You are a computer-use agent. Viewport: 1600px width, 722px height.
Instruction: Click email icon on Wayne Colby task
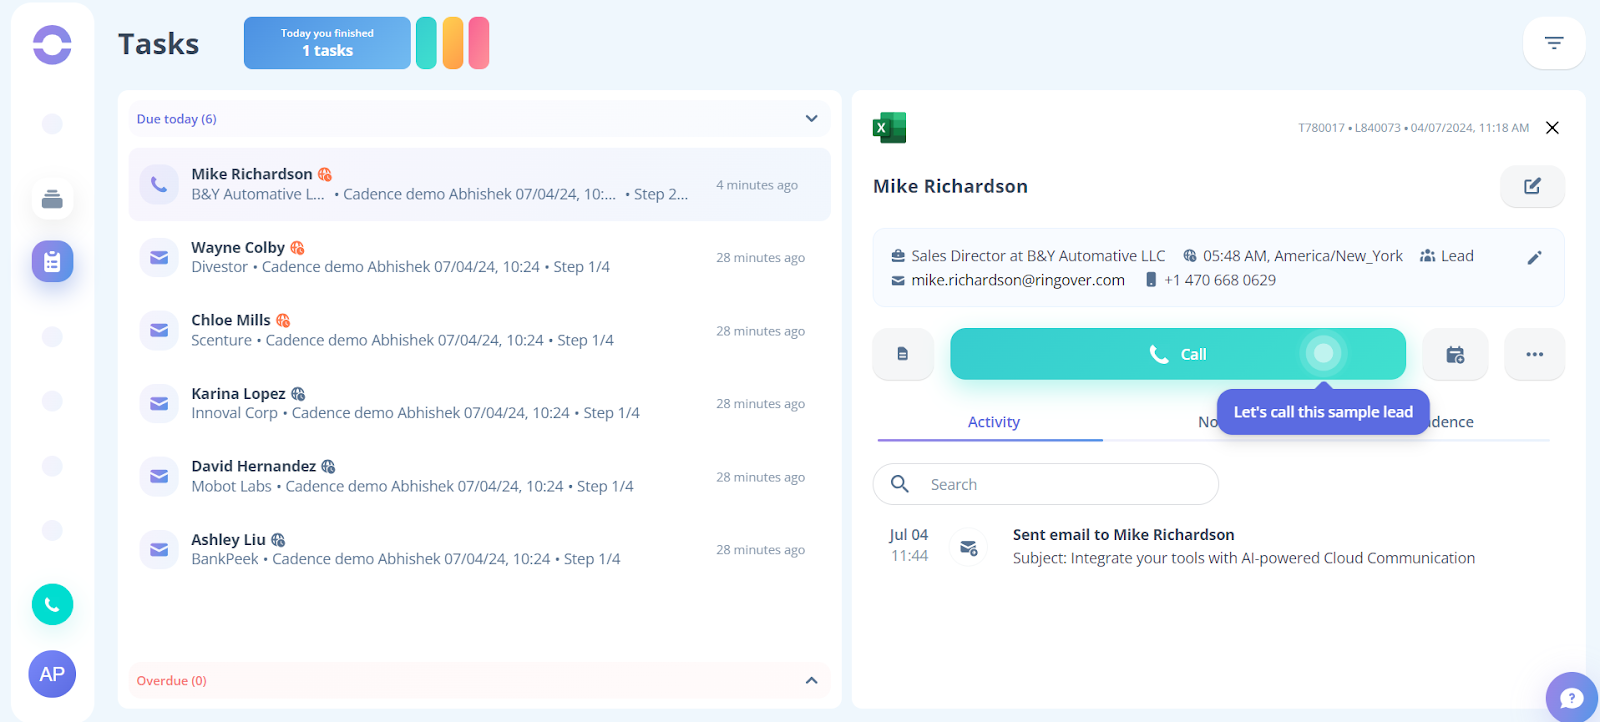(159, 257)
